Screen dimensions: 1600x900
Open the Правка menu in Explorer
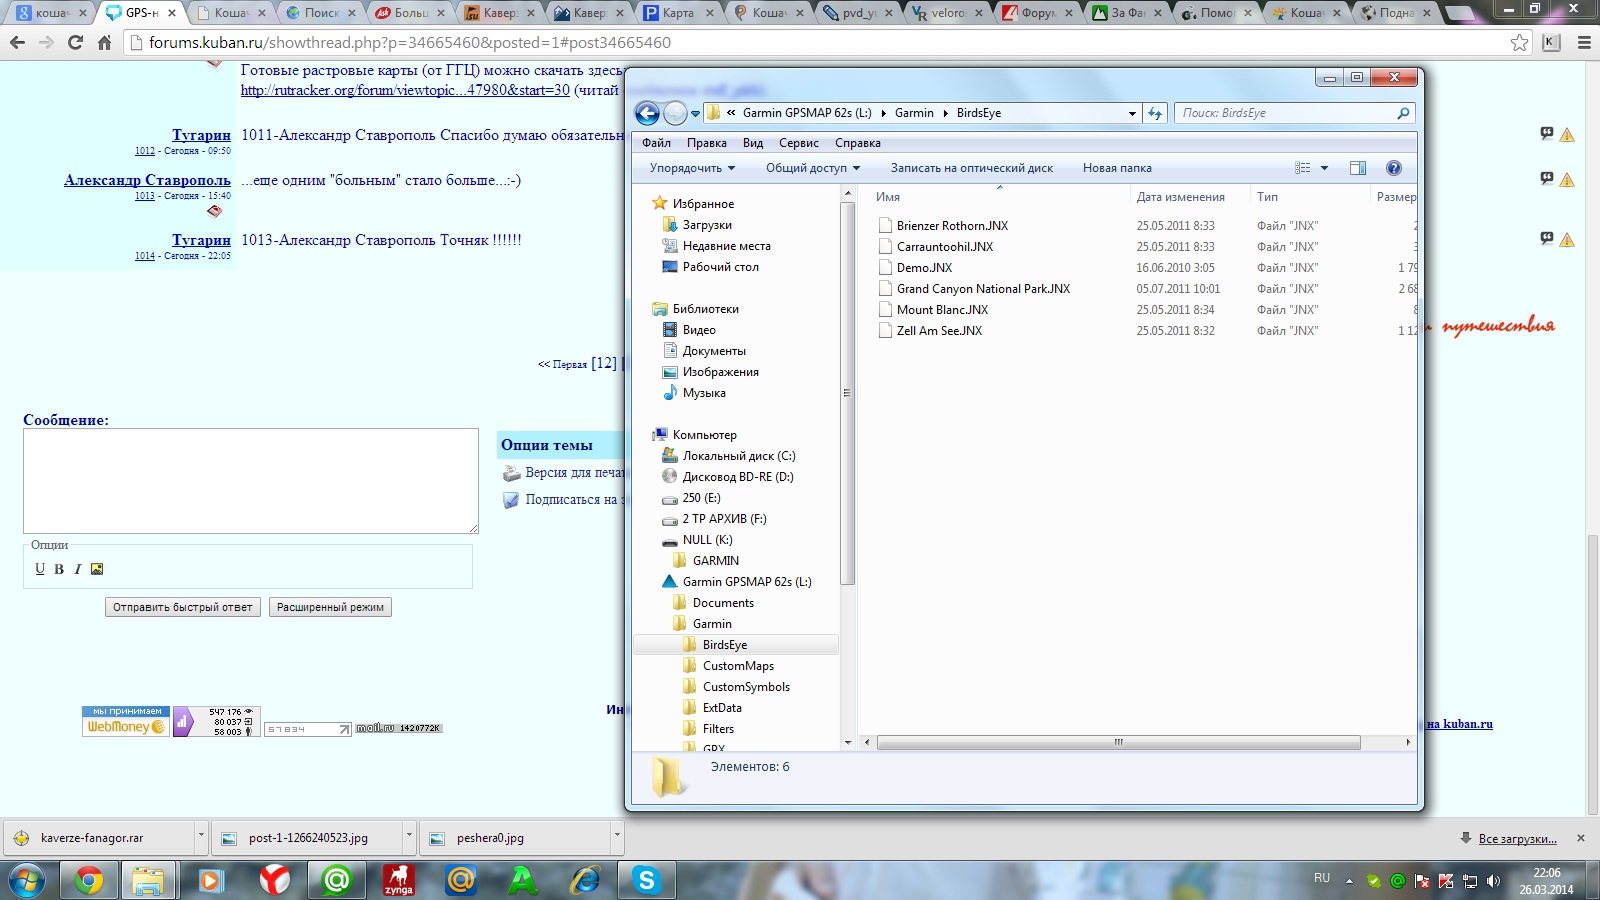point(706,143)
